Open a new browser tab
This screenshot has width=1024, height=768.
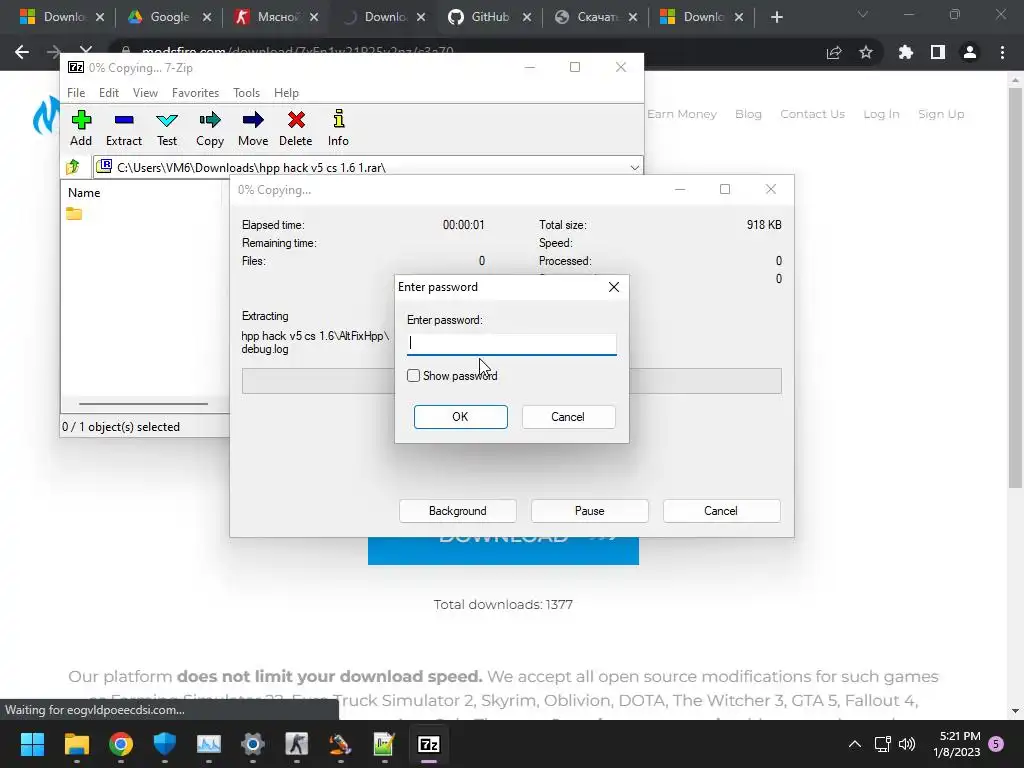776,17
